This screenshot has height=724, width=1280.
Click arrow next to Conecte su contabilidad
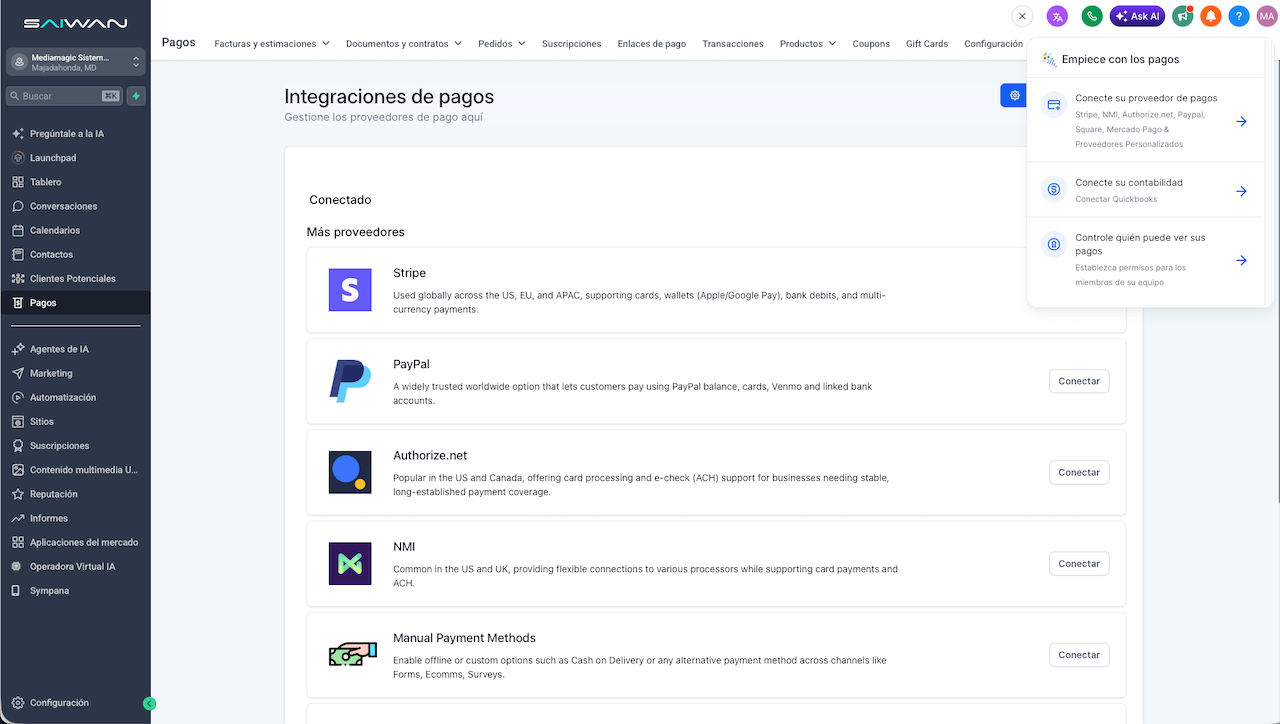(x=1241, y=191)
